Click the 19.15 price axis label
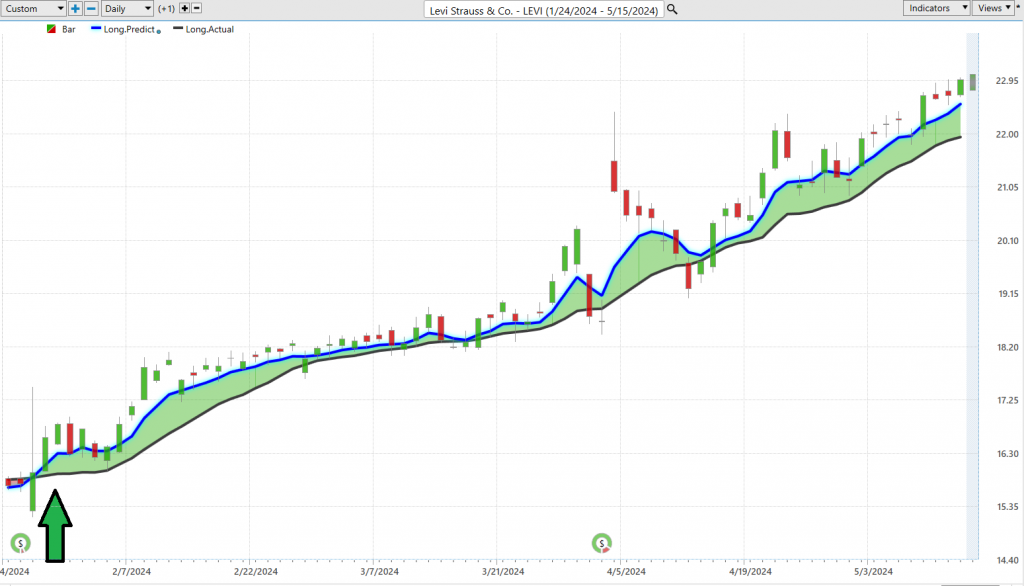Image resolution: width=1024 pixels, height=586 pixels. [x=1006, y=294]
